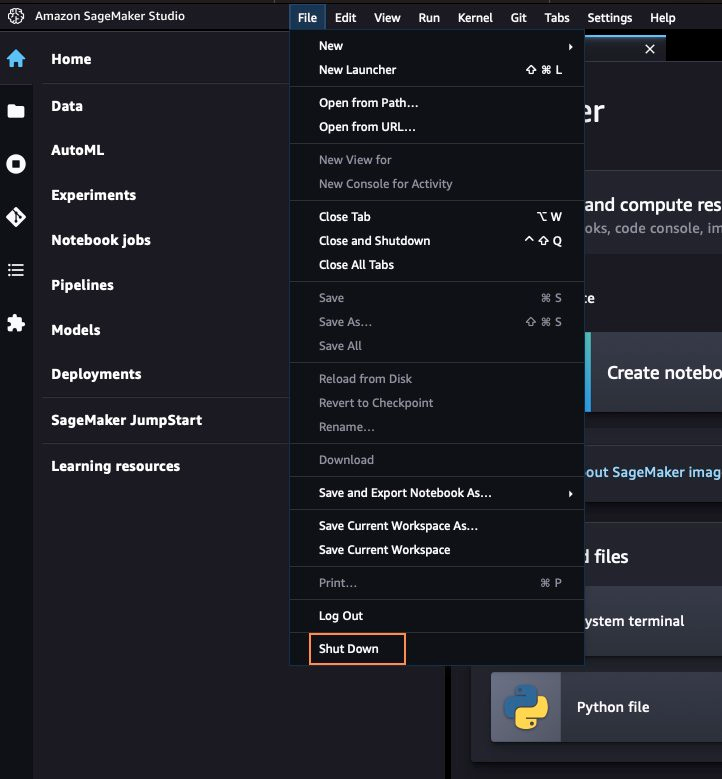Click the greyed Save All entry
Screen dimensions: 722x779
coord(437,346)
